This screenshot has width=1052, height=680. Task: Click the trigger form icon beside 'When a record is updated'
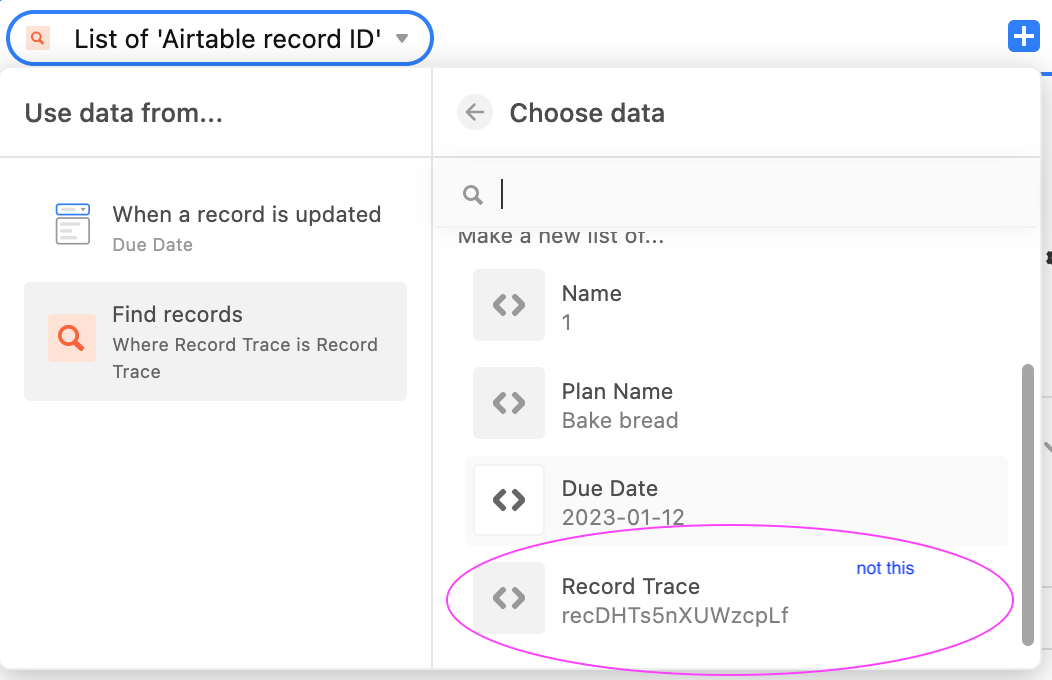click(x=72, y=224)
